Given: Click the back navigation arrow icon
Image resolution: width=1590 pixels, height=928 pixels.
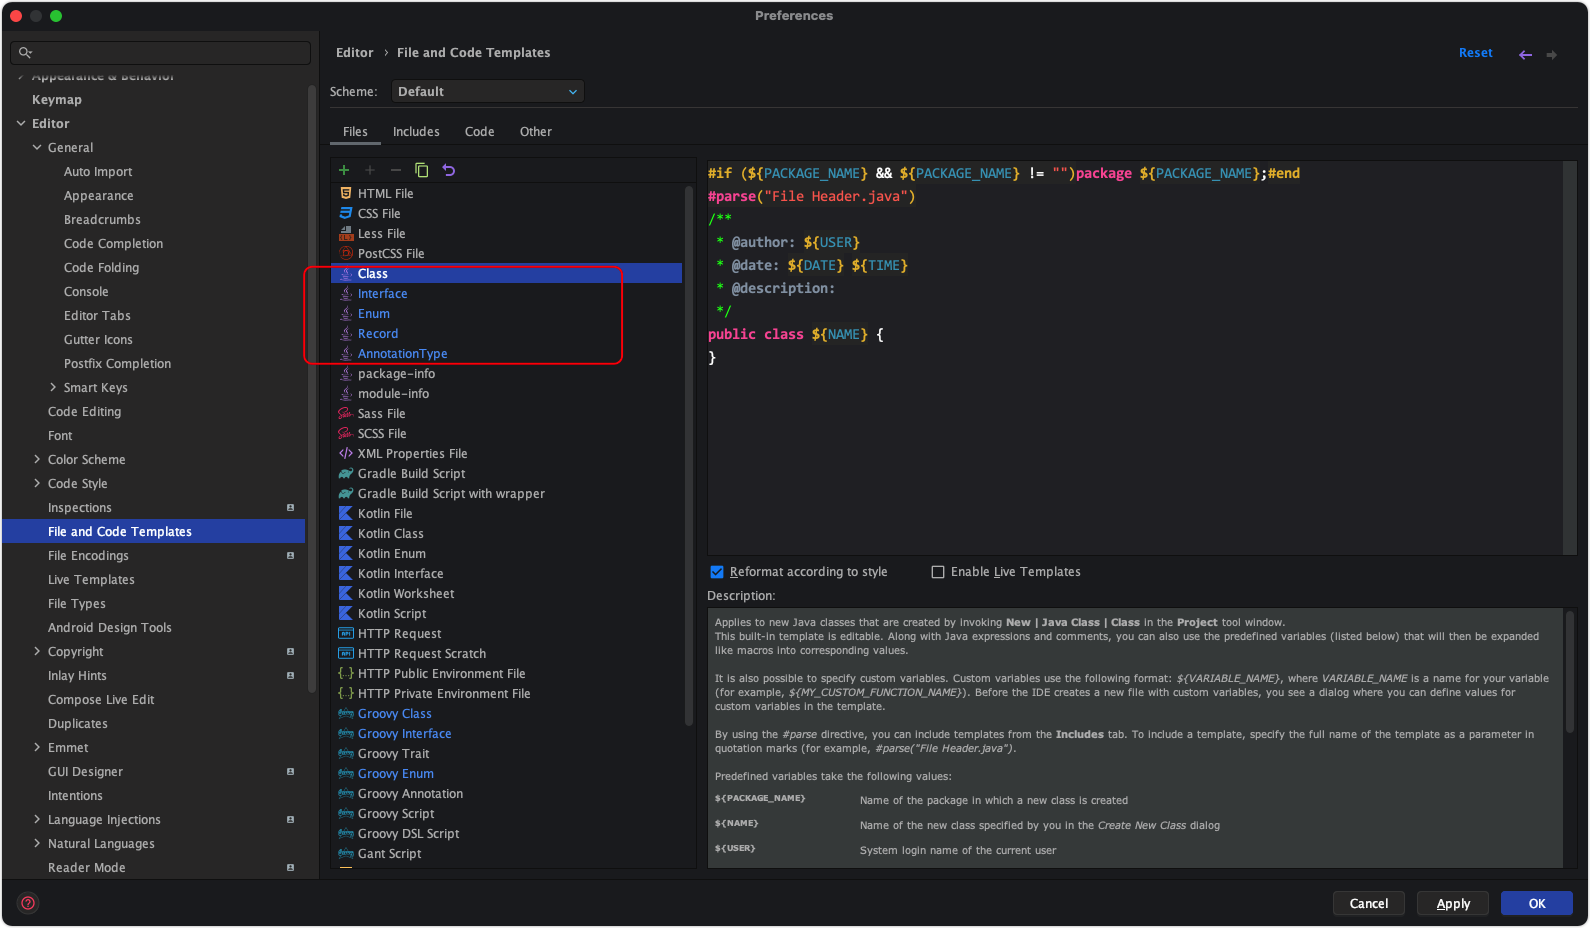Looking at the screenshot, I should click(x=1525, y=54).
